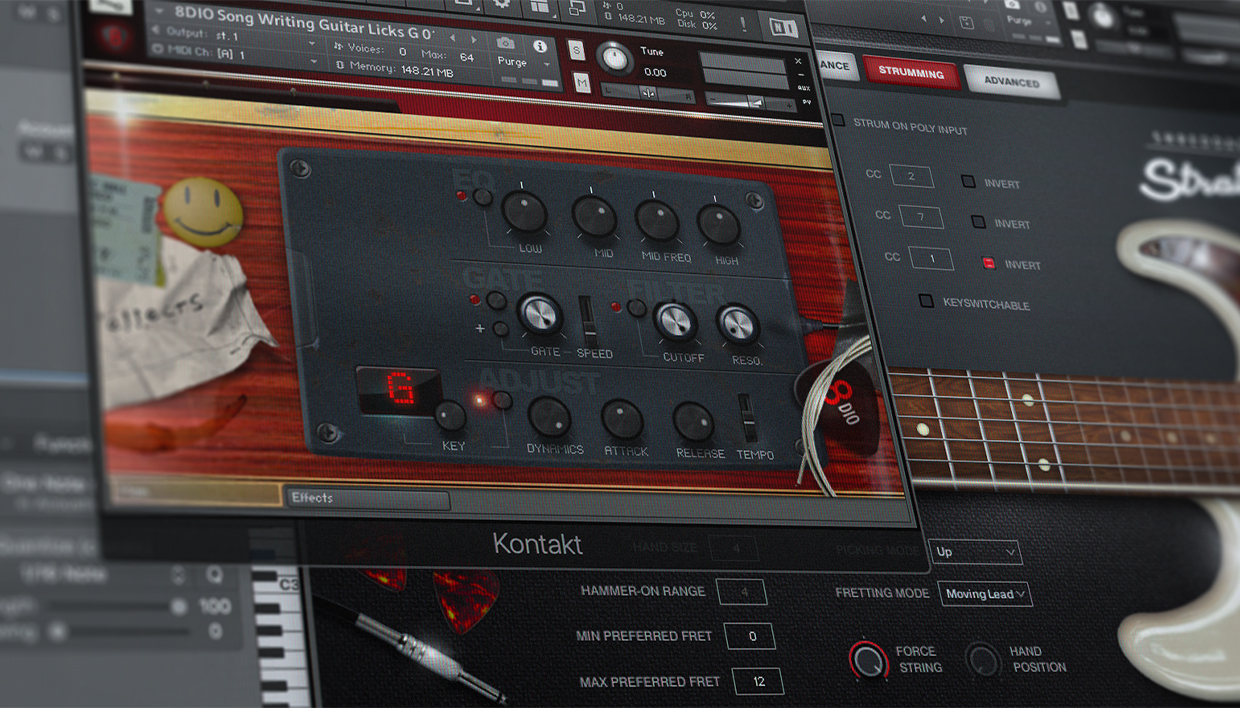This screenshot has width=1240, height=708.
Task: Open the rack view grid icon
Action: coord(539,6)
